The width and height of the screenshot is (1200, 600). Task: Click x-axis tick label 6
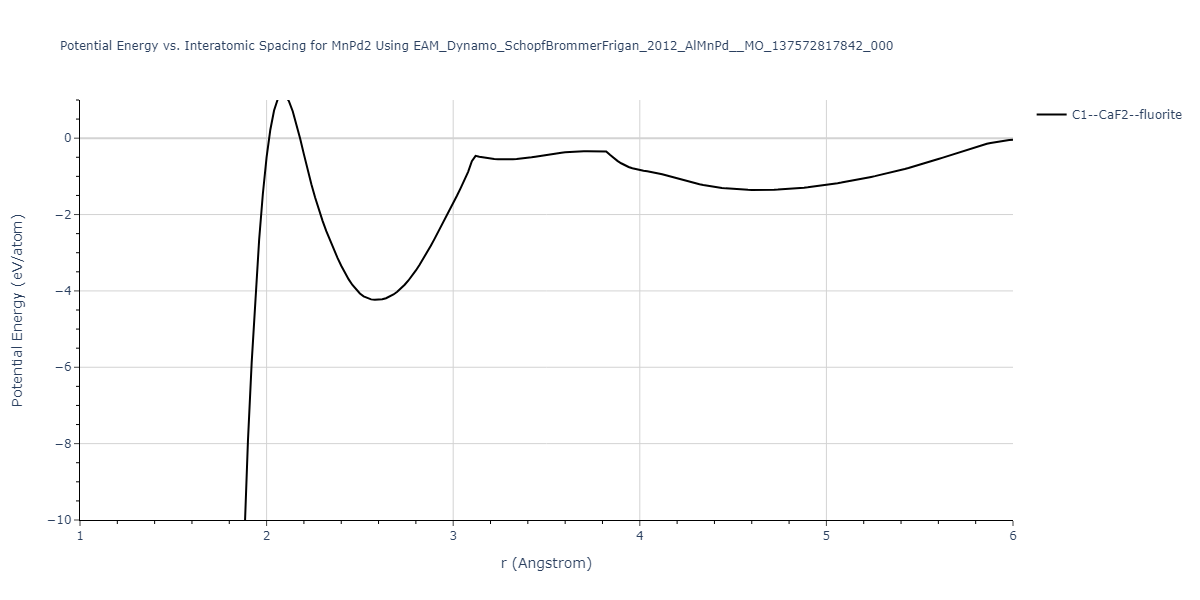tap(1013, 536)
